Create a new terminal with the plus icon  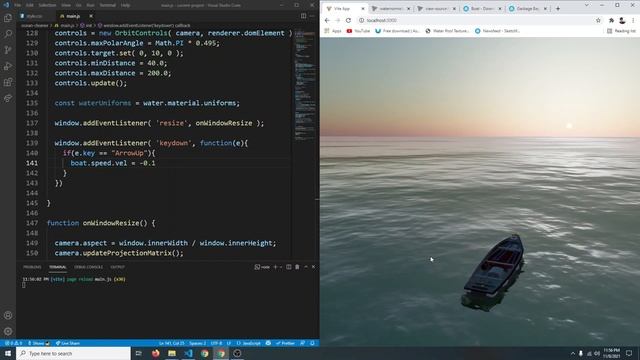point(275,267)
